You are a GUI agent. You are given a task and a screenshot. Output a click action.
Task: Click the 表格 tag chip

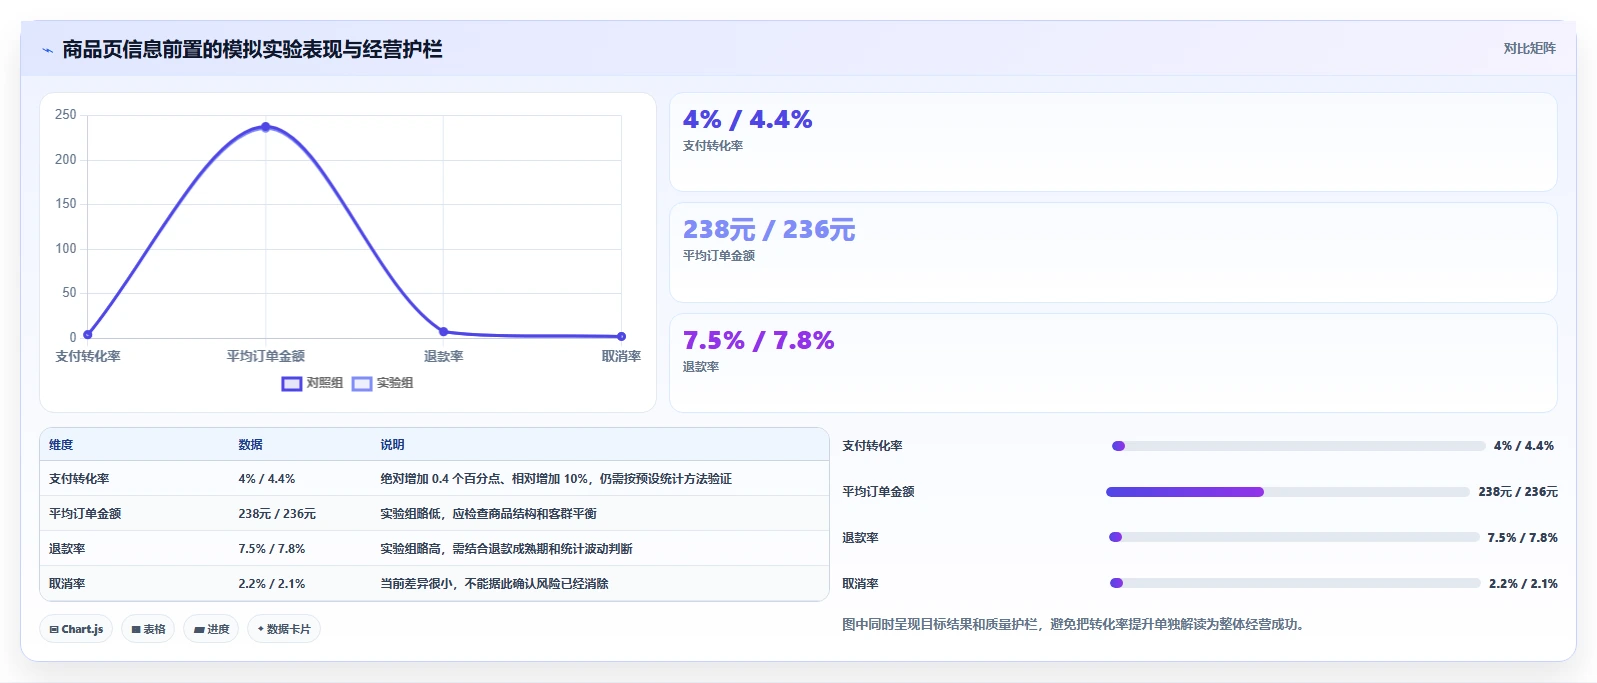click(148, 629)
